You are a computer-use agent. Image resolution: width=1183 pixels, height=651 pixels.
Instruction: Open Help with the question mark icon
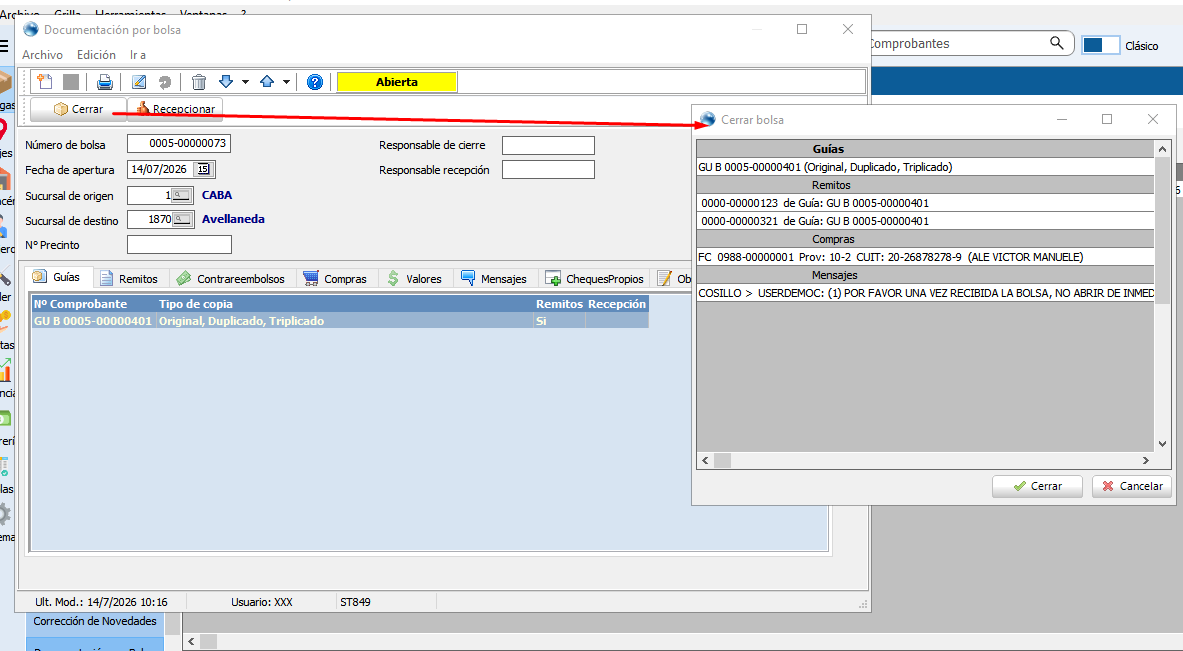click(315, 81)
